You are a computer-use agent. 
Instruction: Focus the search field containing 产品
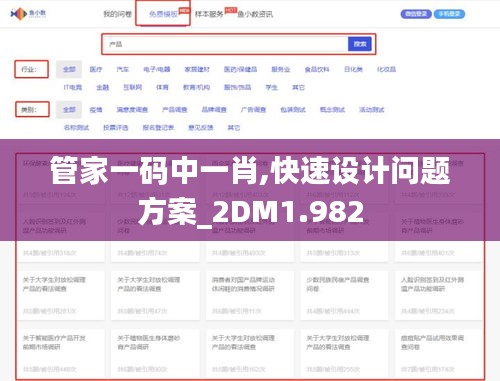(226, 44)
